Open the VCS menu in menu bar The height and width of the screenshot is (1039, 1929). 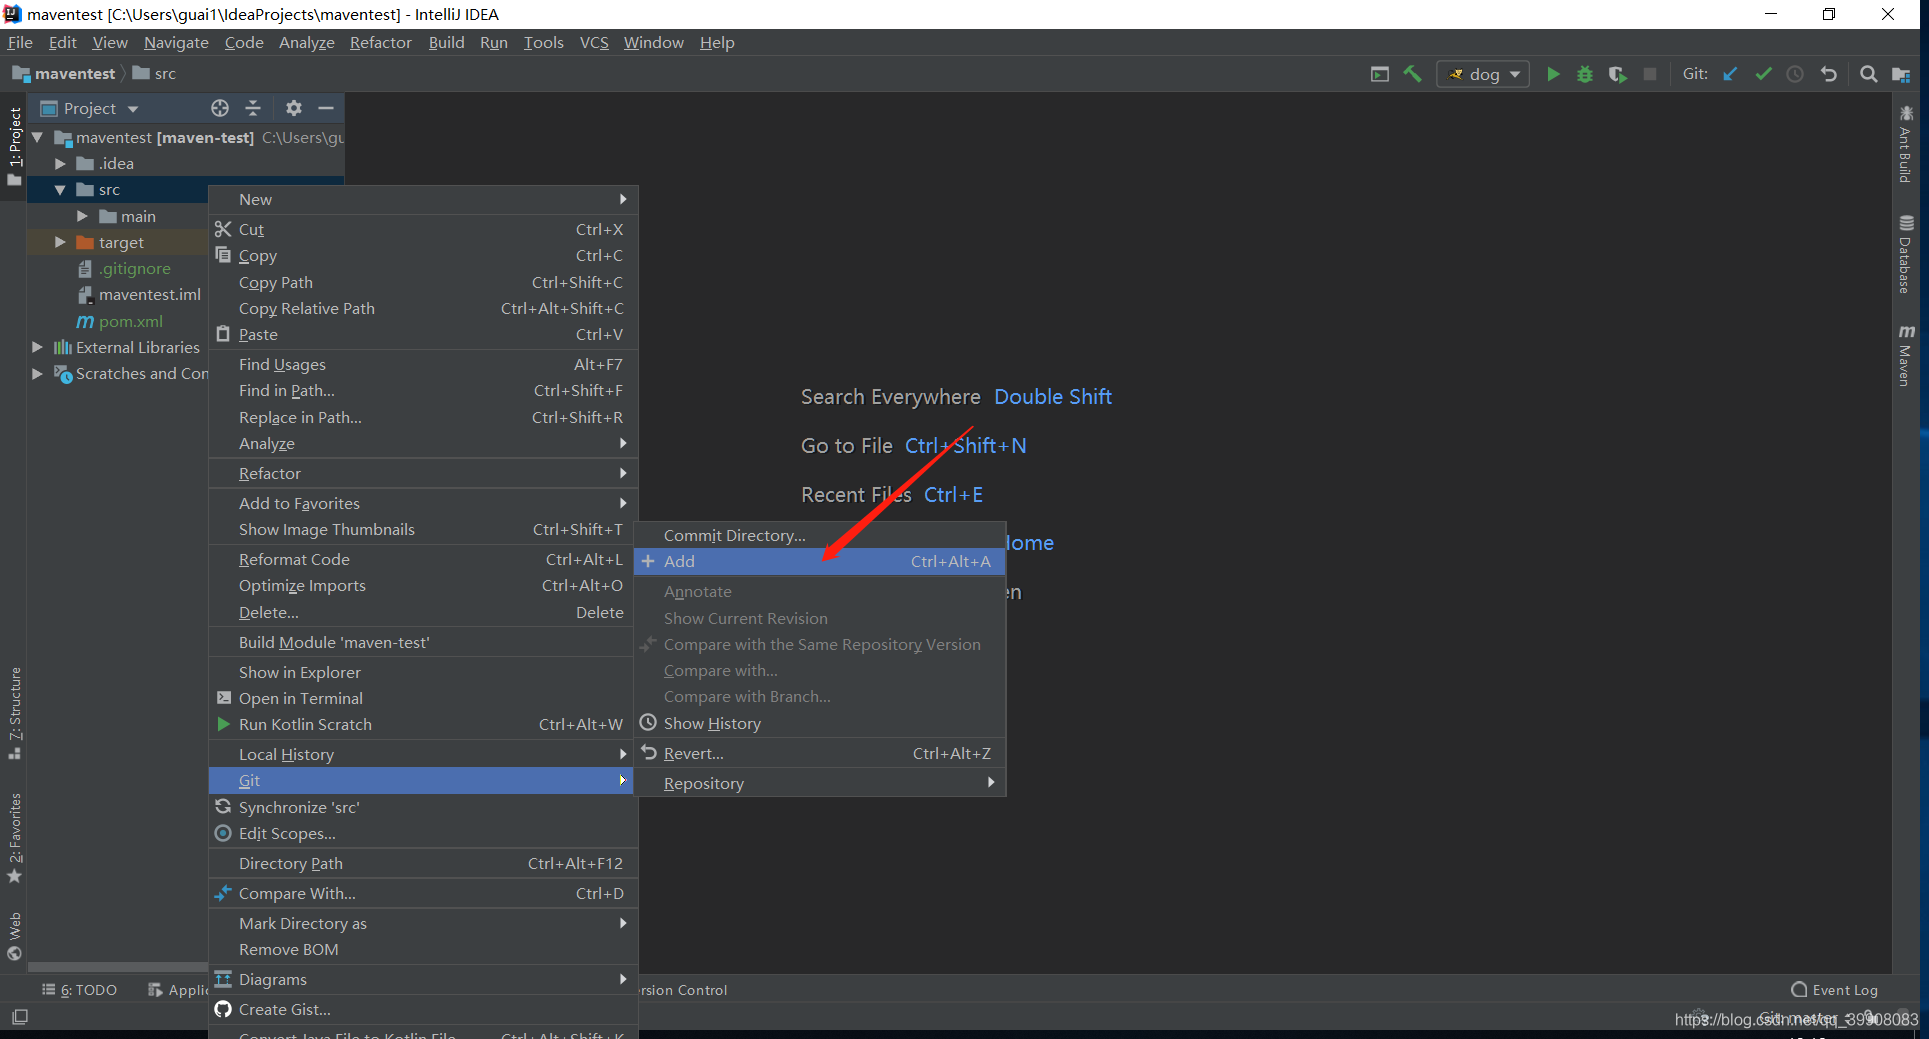[x=594, y=42]
